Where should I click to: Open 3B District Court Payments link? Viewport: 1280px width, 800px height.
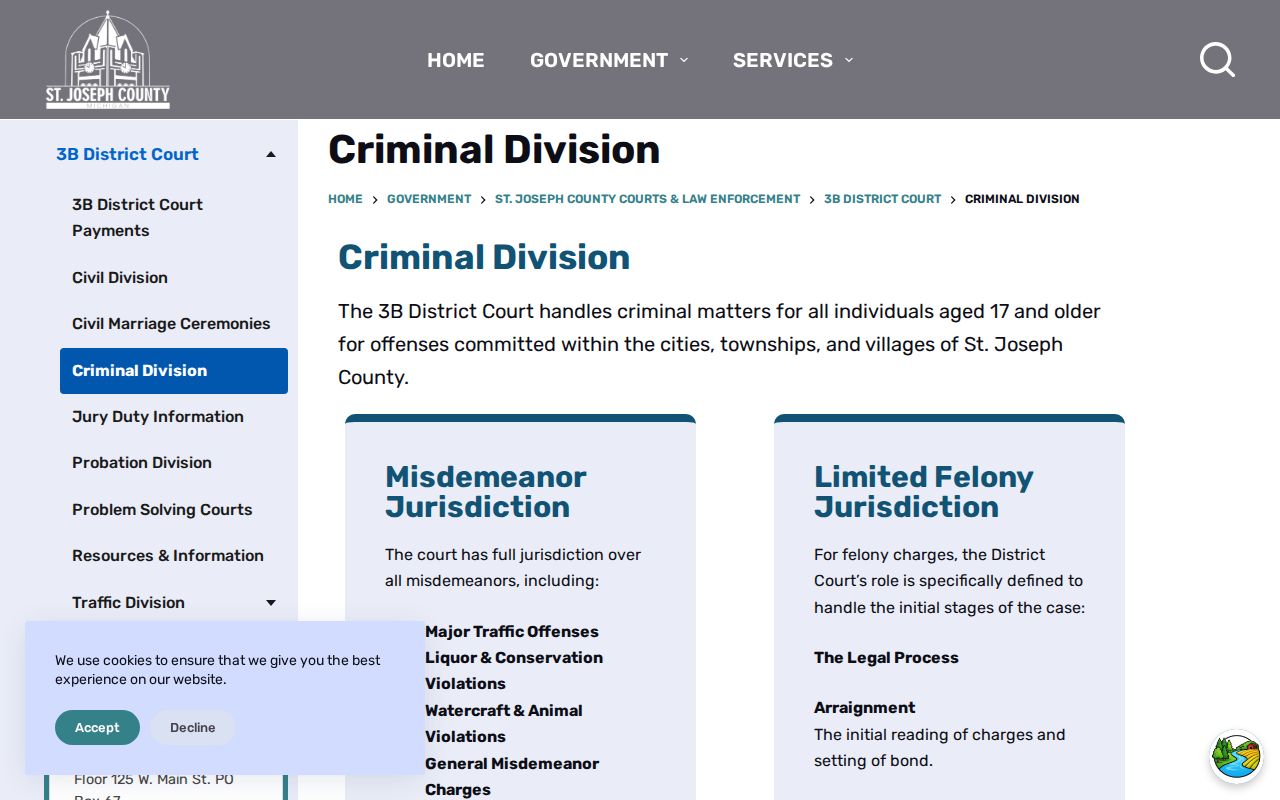tap(137, 217)
